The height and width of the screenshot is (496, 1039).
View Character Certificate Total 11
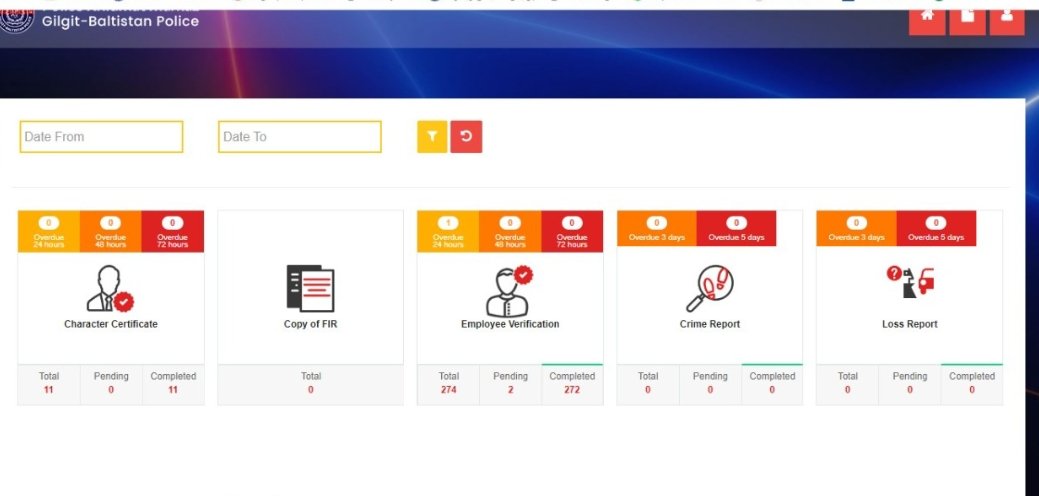(49, 384)
